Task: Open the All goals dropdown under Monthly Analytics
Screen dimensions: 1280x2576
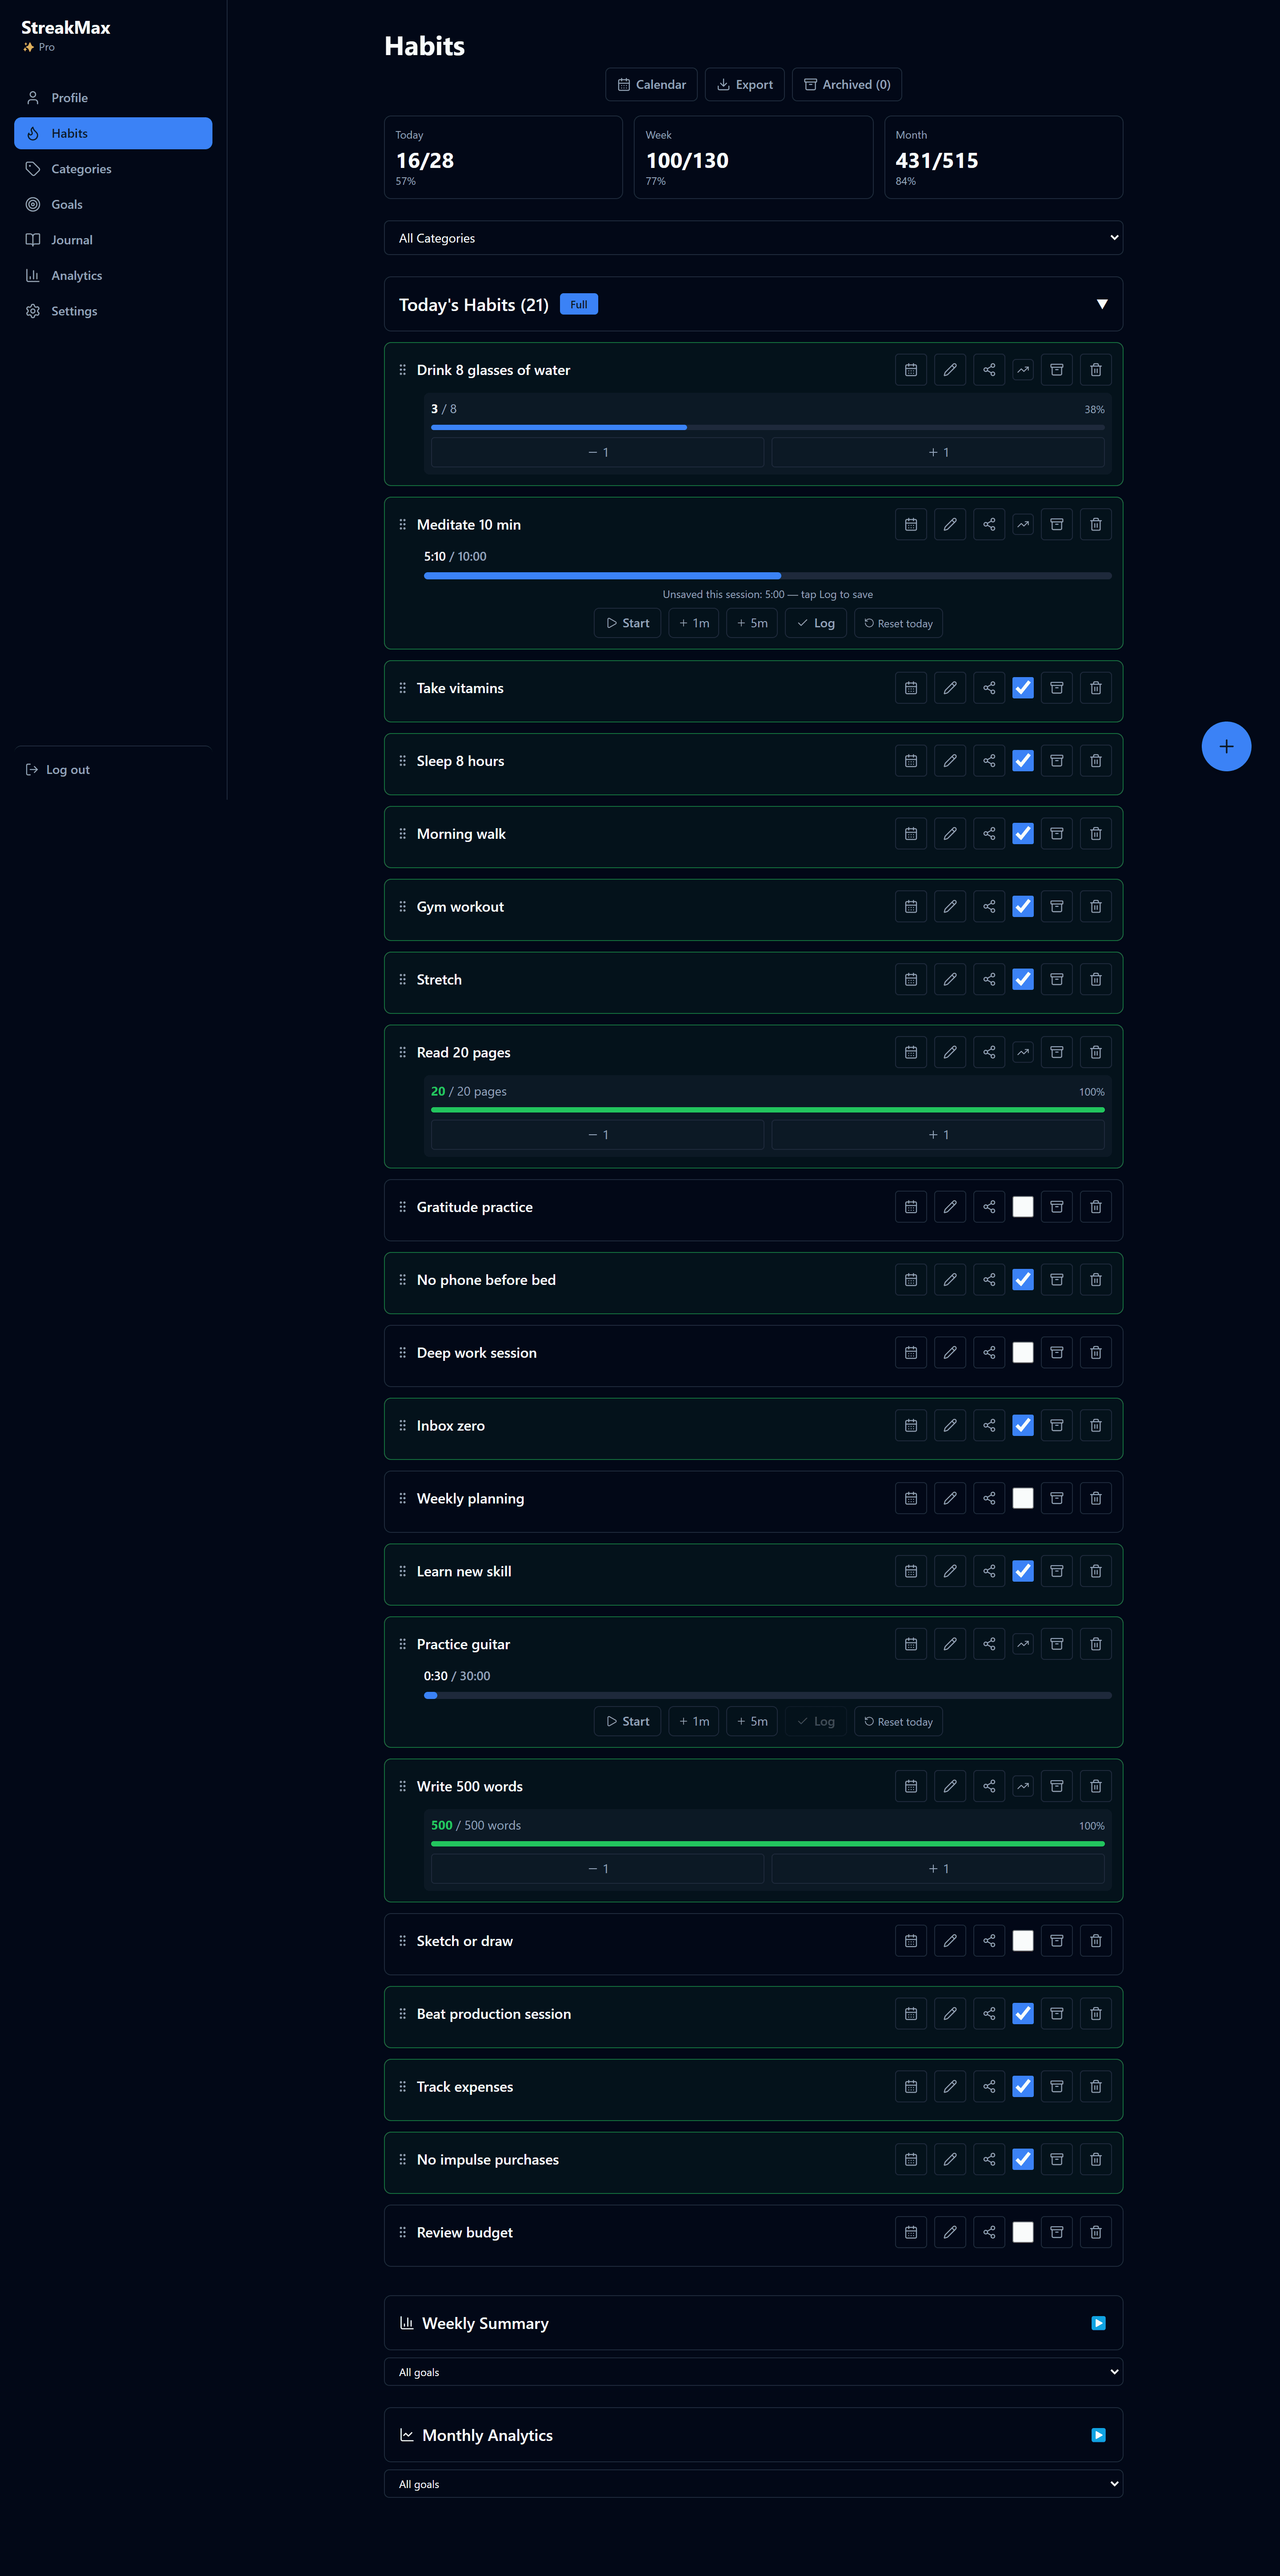Action: point(753,2484)
